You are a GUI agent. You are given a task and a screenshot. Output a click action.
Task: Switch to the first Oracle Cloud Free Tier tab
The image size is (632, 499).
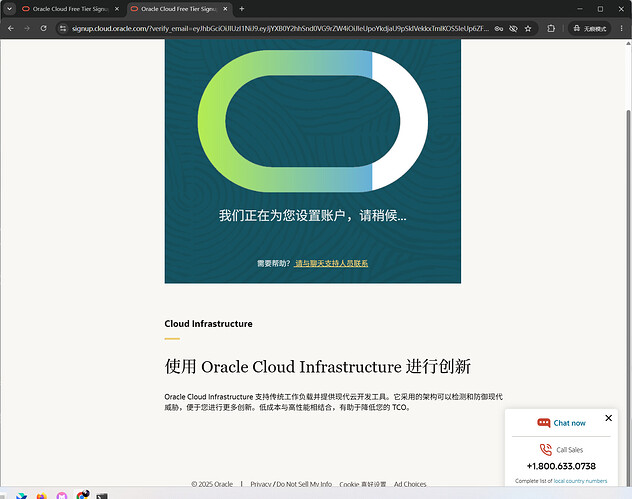pyautogui.click(x=71, y=9)
